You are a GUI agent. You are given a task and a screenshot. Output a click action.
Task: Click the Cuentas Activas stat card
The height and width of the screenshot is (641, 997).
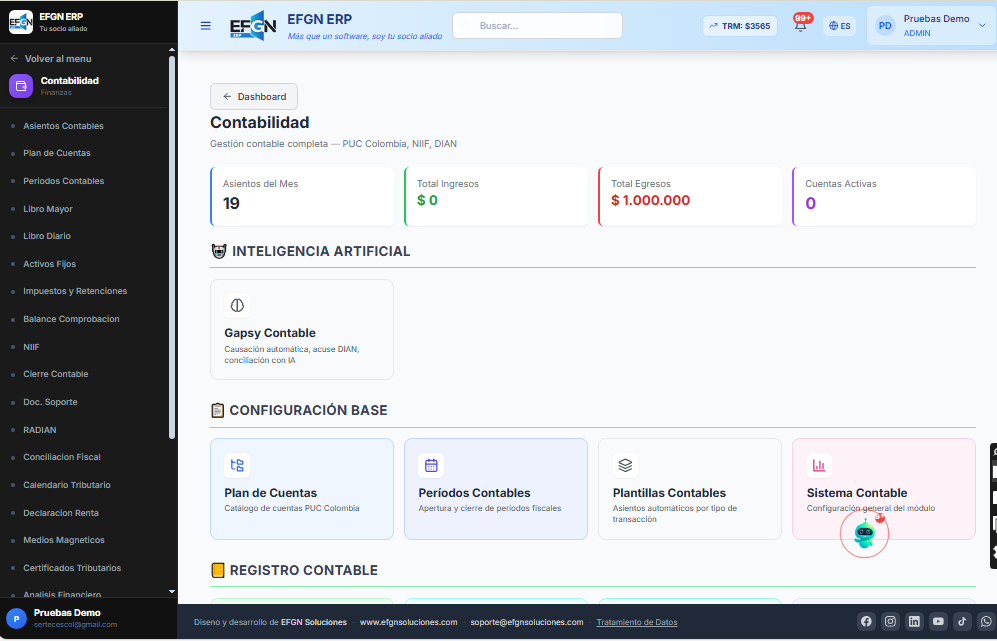pyautogui.click(x=884, y=196)
